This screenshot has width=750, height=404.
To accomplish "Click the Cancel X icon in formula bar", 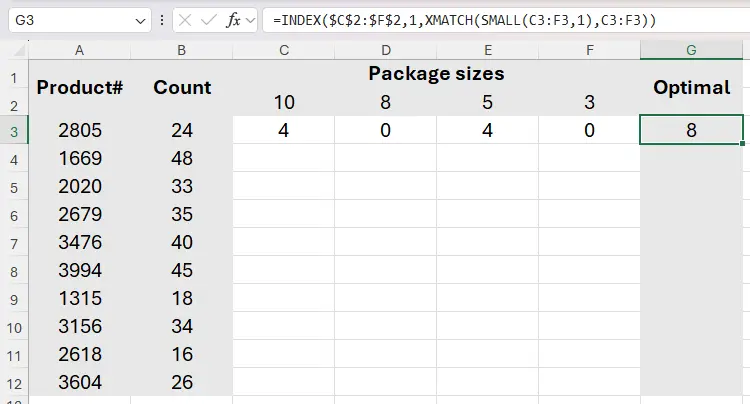I will pos(185,21).
